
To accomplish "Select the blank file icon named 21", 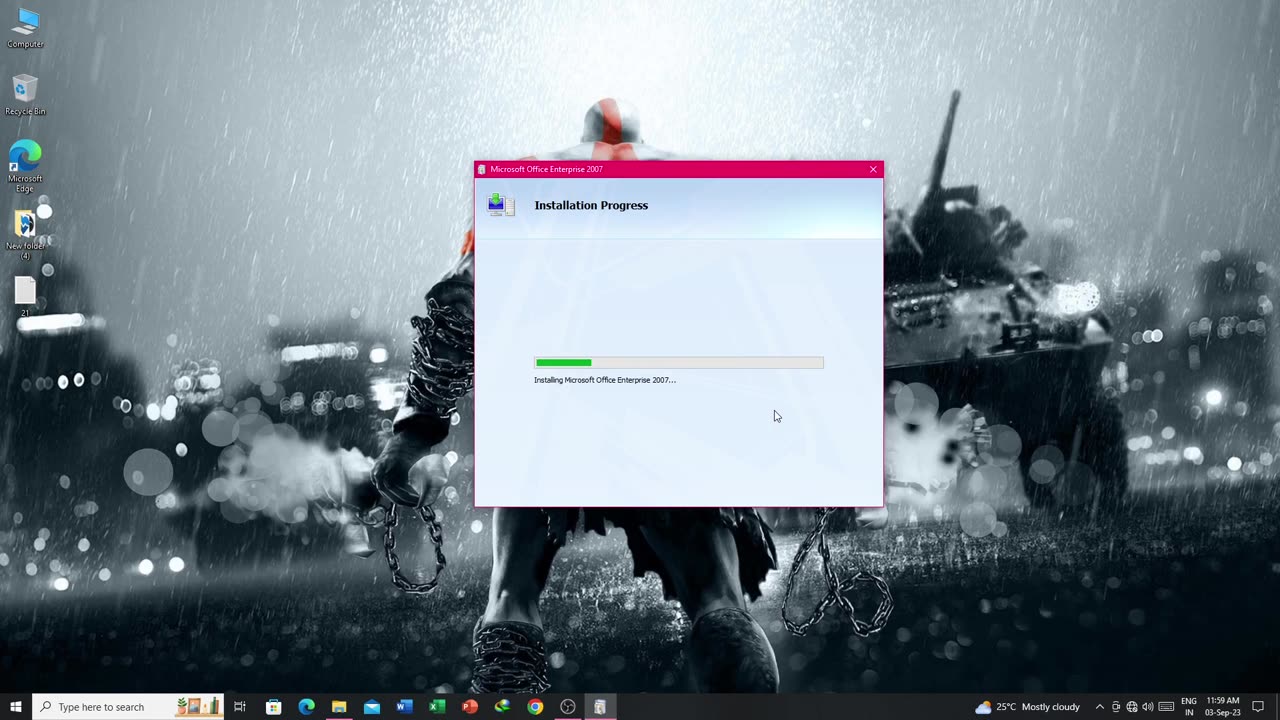I will coord(25,297).
